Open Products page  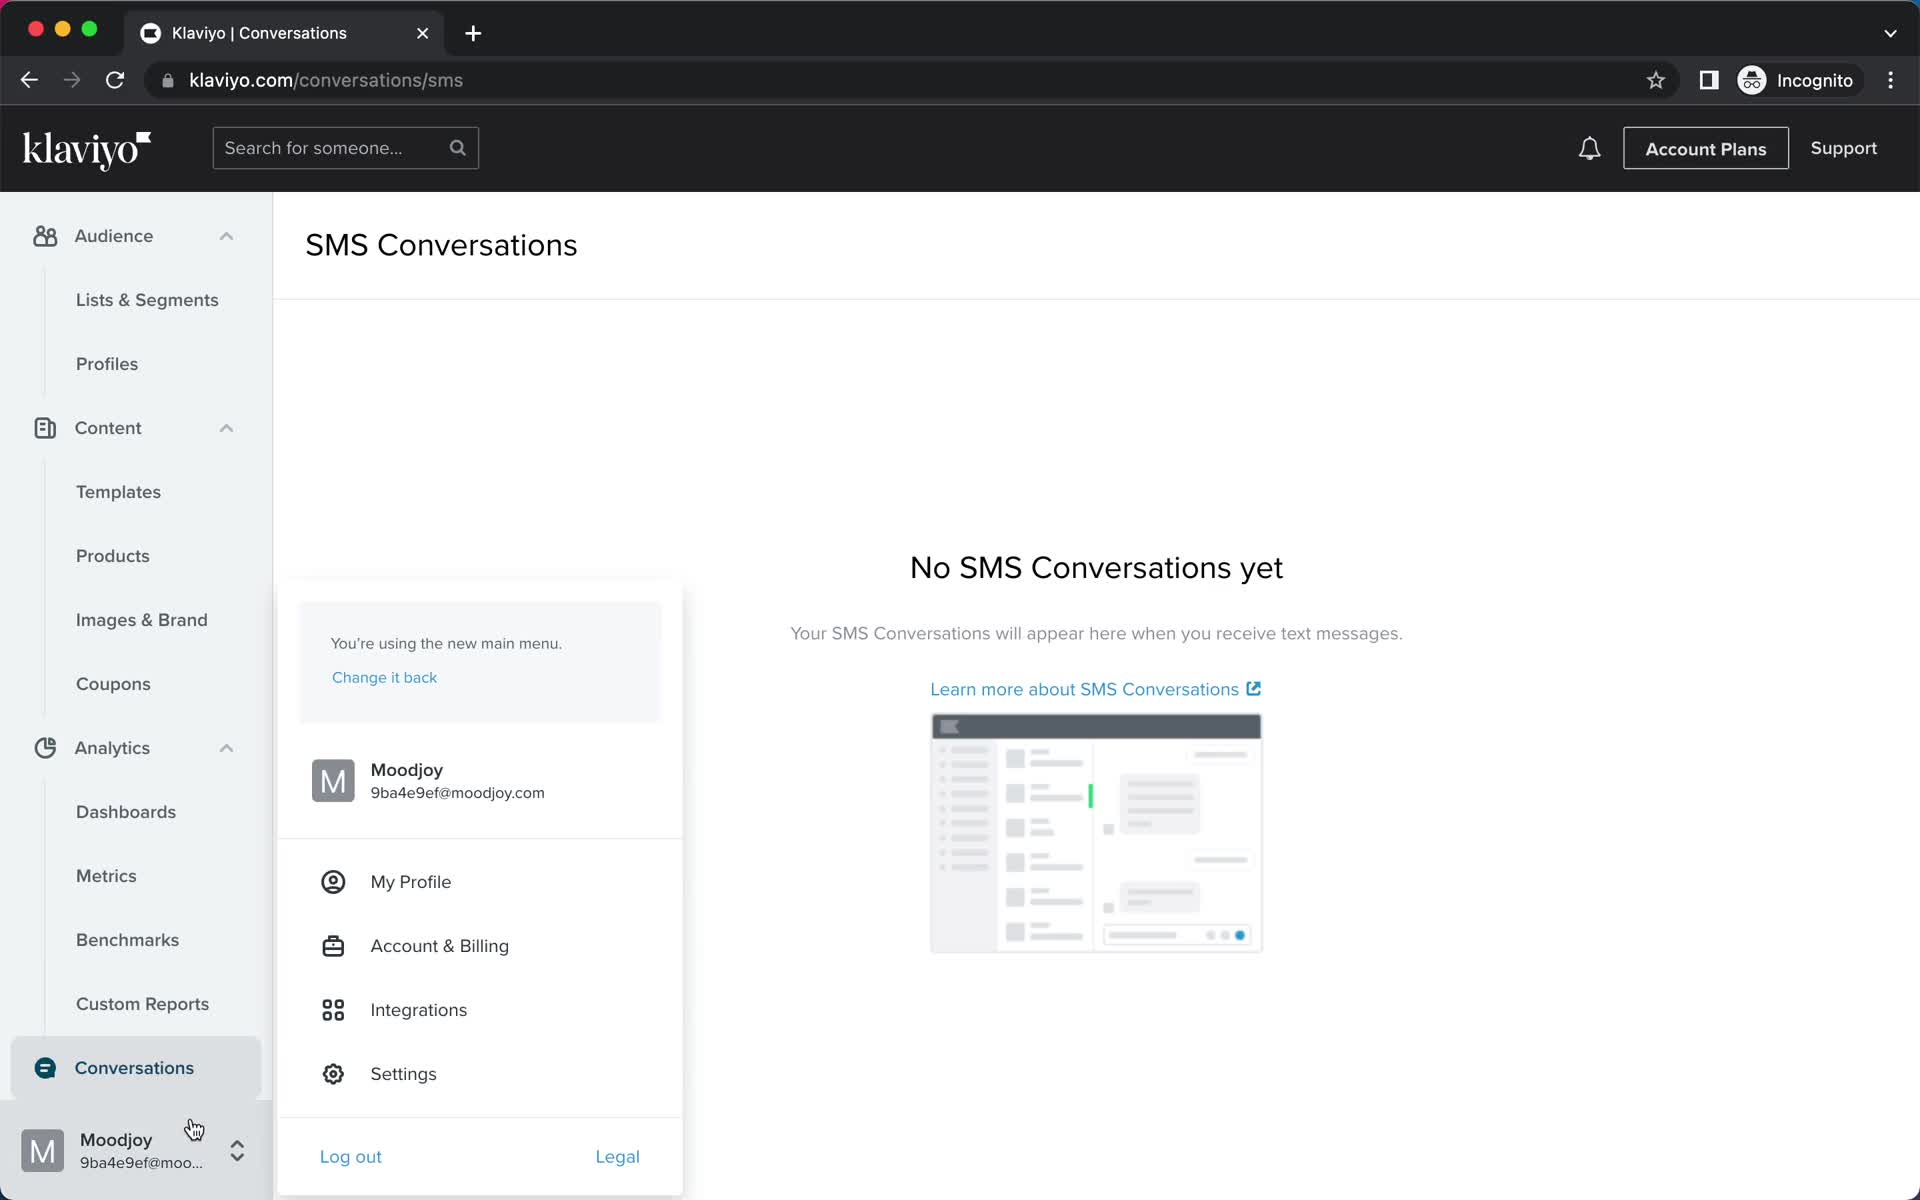[x=113, y=556]
